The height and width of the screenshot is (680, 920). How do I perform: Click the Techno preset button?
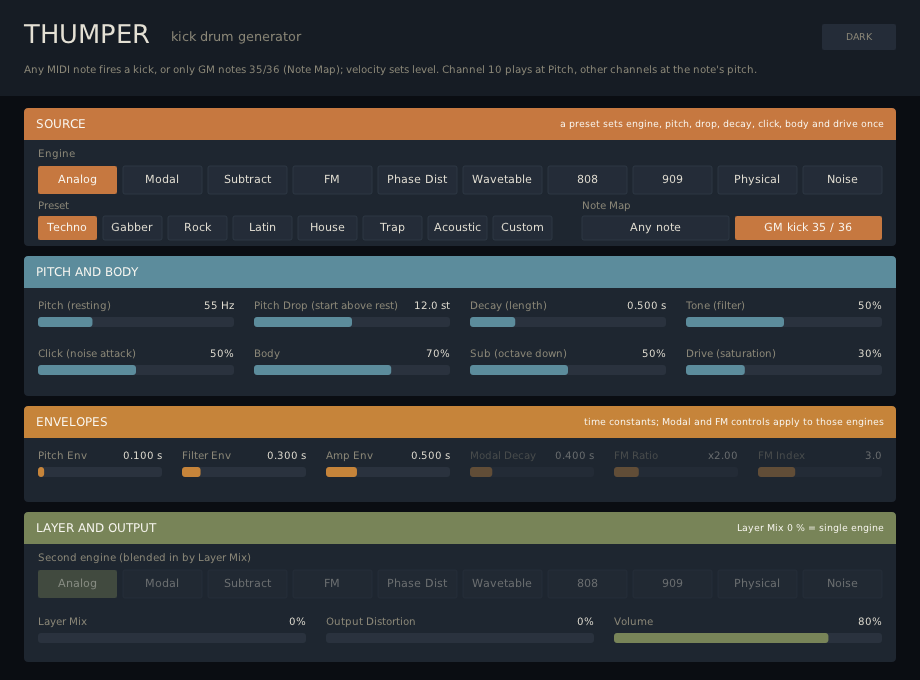click(x=67, y=228)
